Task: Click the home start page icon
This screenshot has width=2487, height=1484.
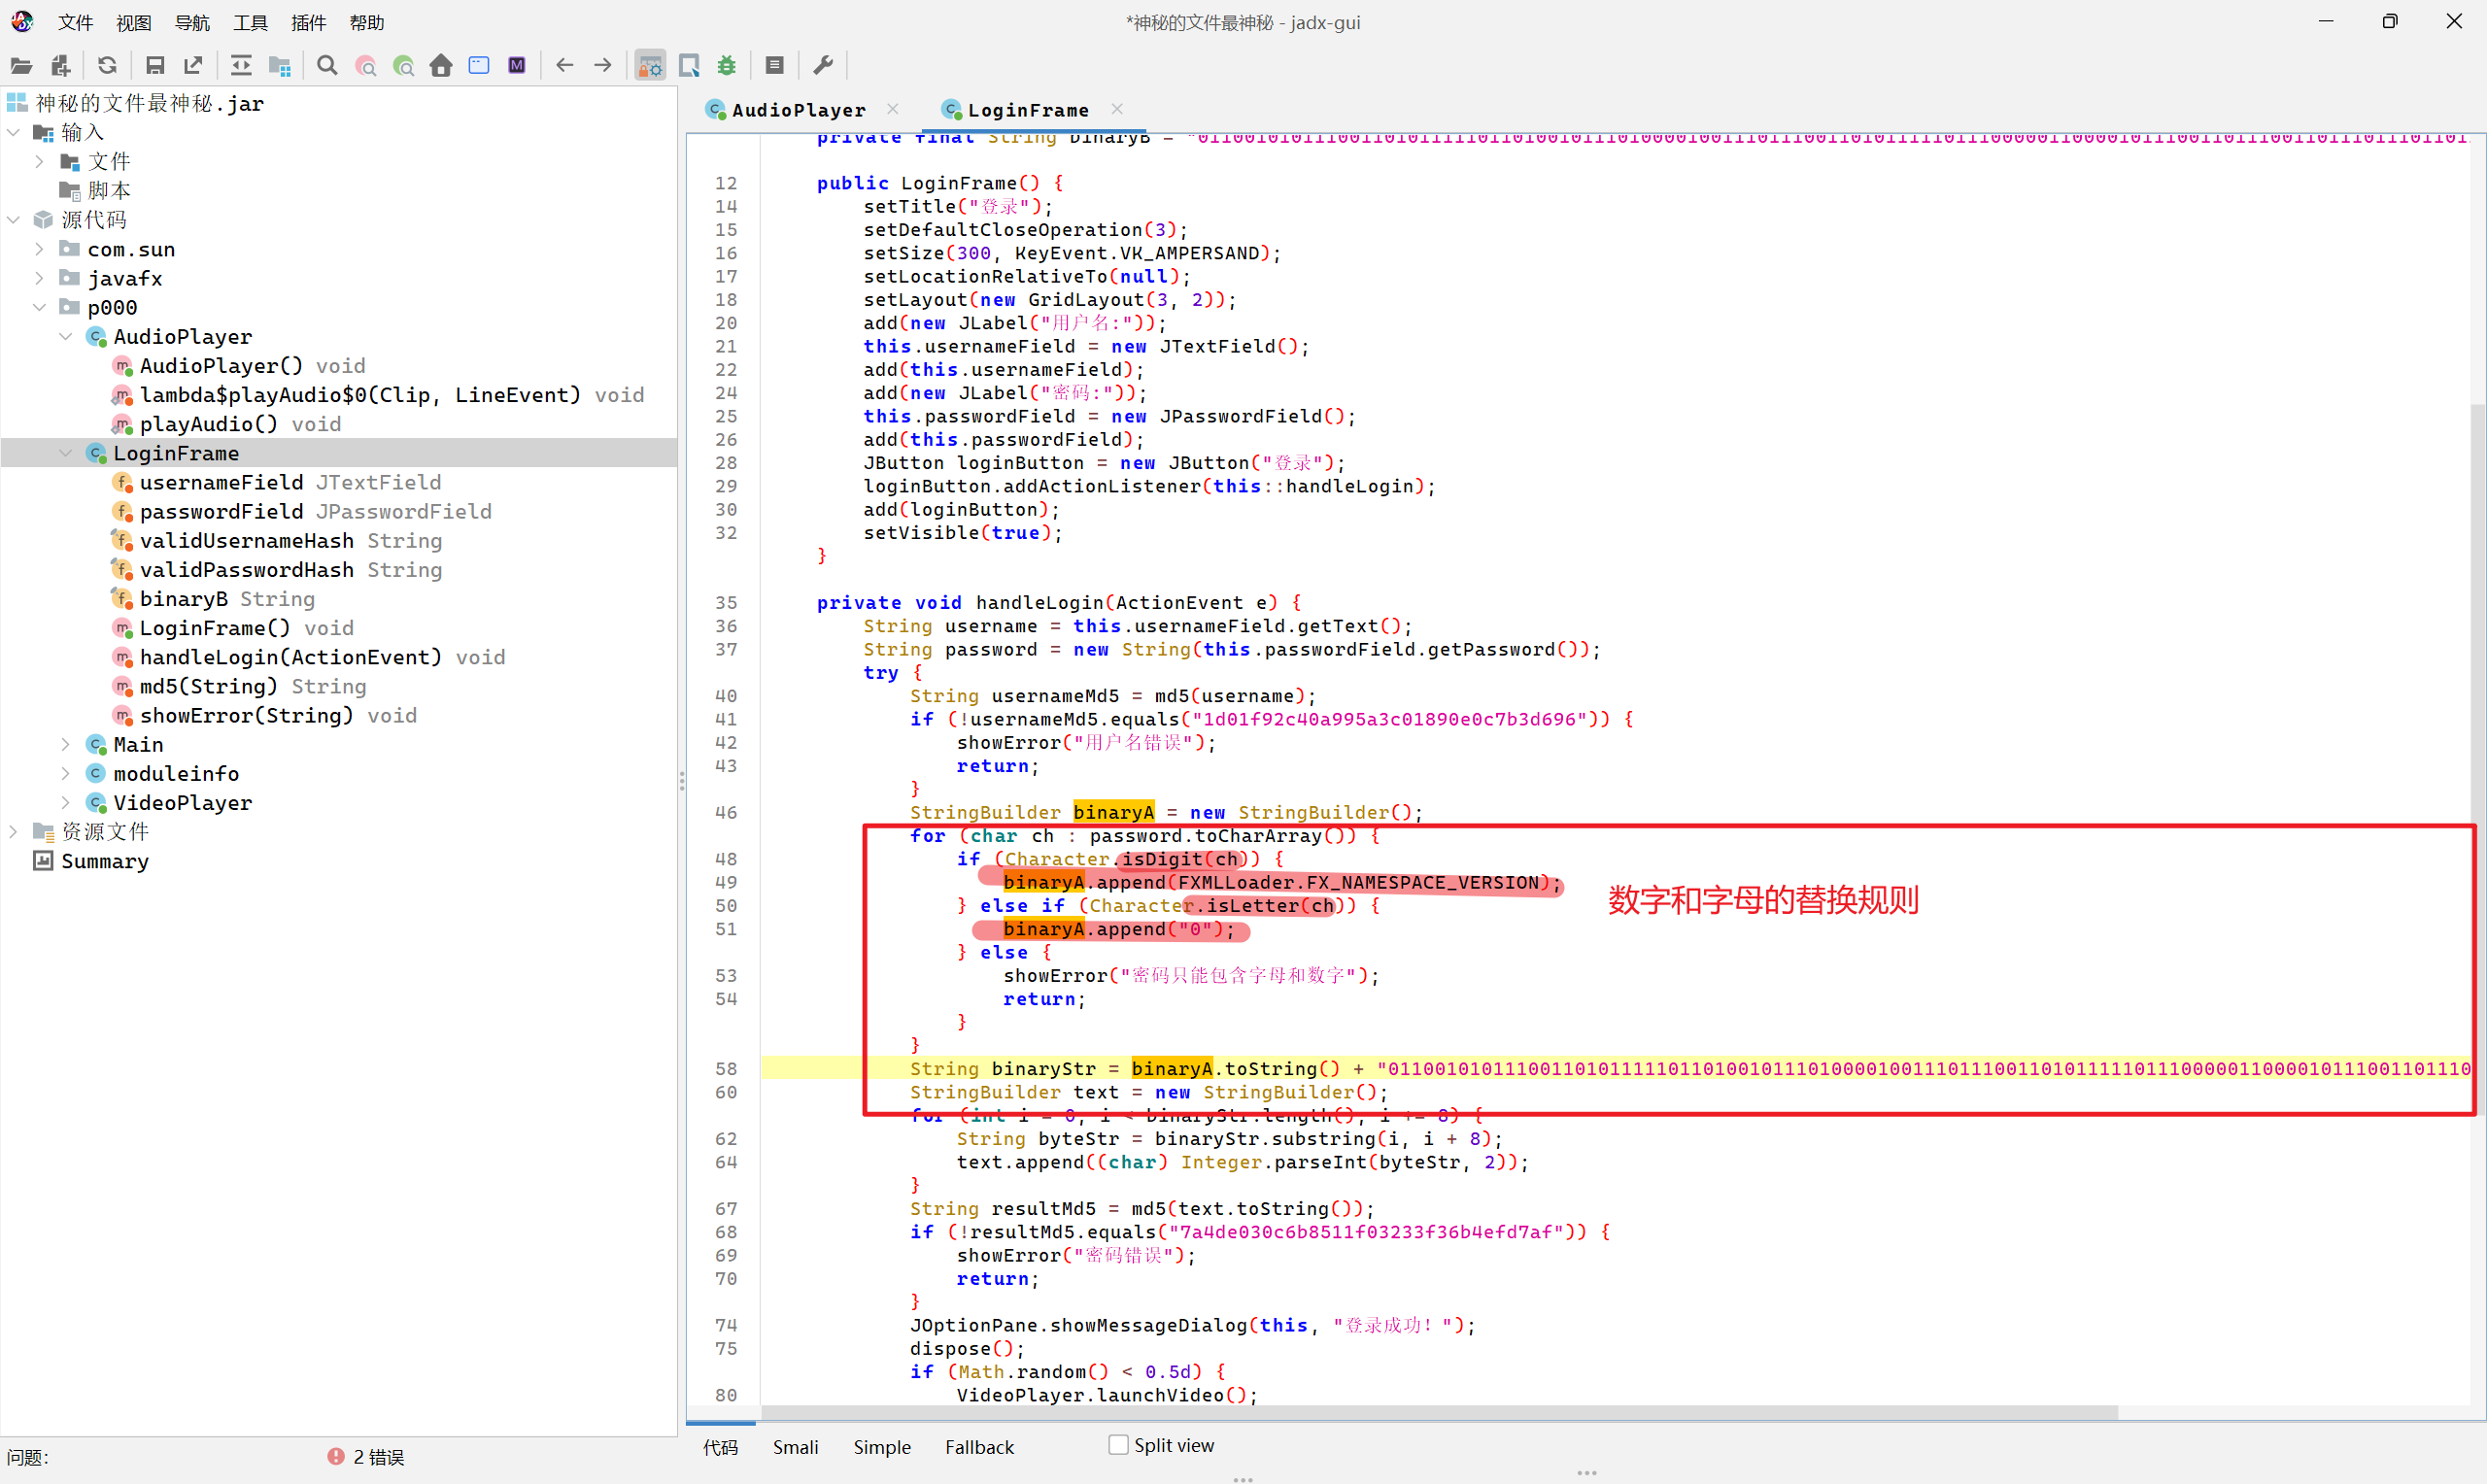Action: pos(441,66)
